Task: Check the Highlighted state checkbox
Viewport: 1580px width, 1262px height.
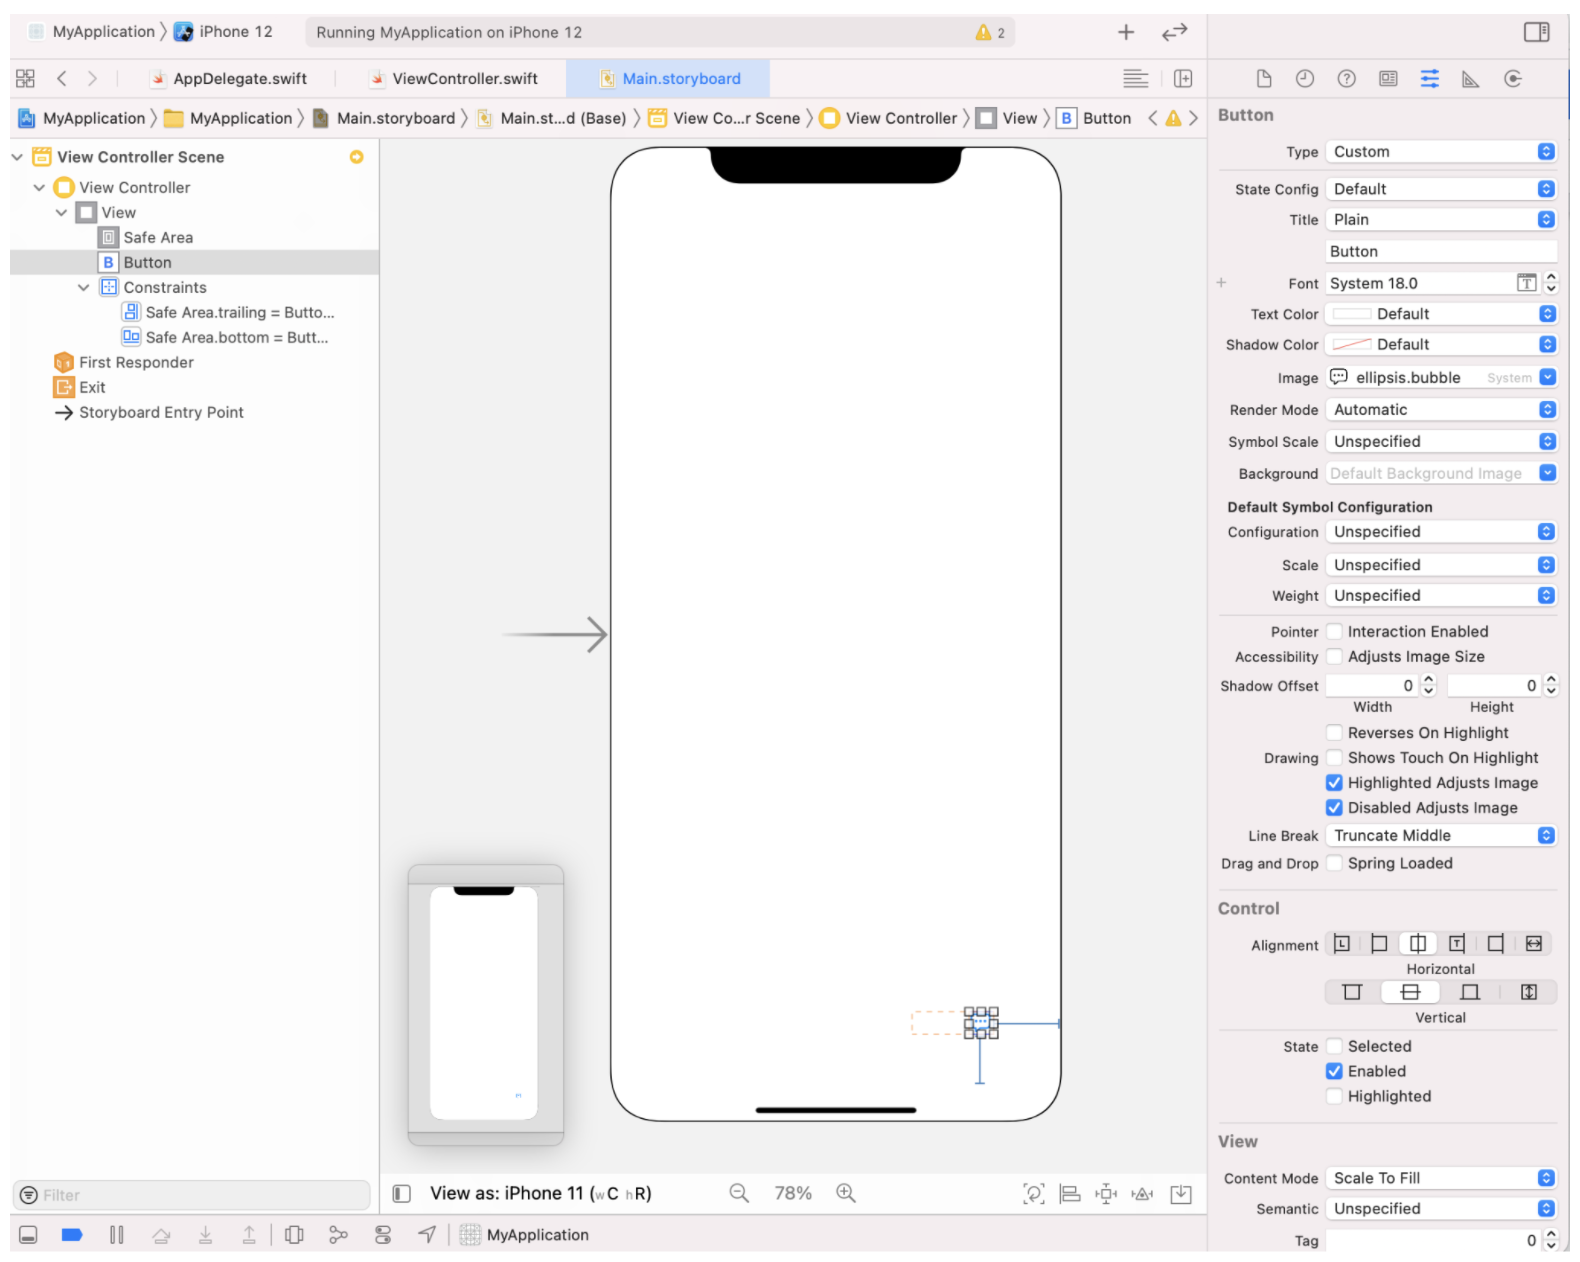Action: (x=1334, y=1097)
